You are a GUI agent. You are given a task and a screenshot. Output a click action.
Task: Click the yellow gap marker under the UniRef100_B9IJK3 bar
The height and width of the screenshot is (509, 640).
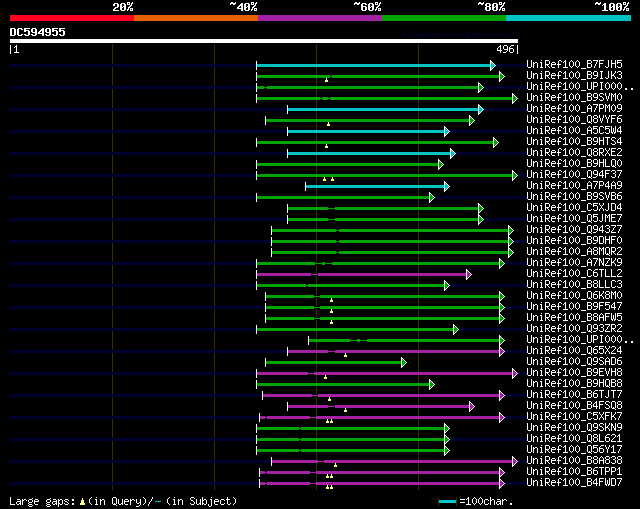(x=326, y=80)
